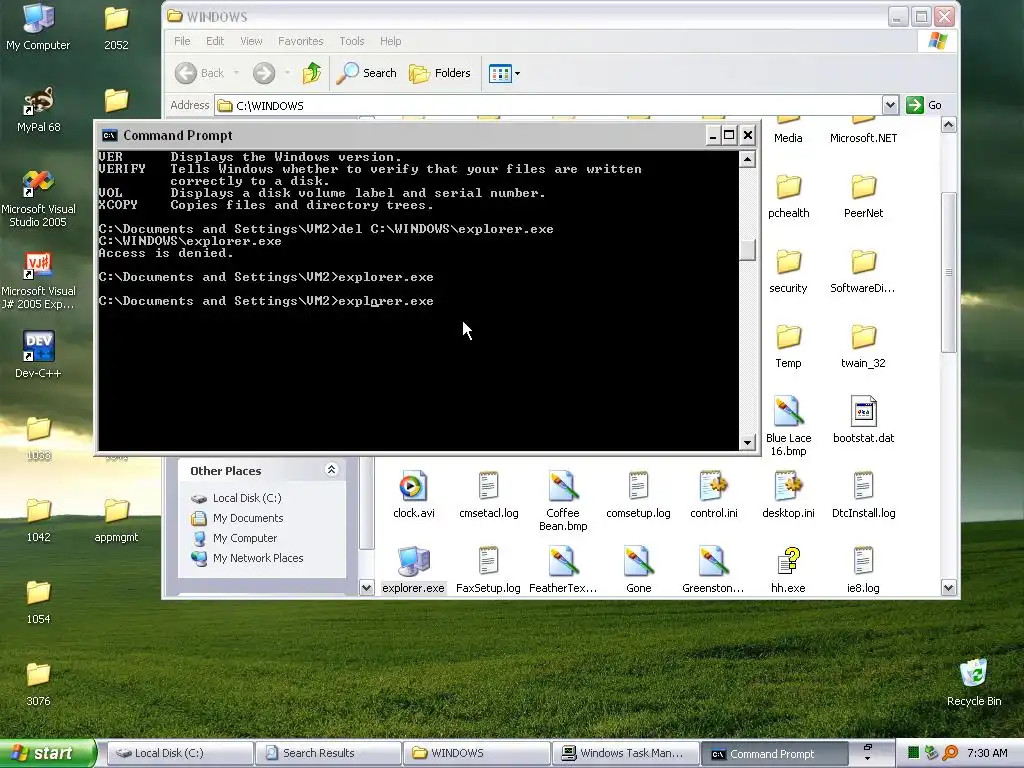1024x768 pixels.
Task: Select the Temp folder
Action: click(x=788, y=346)
